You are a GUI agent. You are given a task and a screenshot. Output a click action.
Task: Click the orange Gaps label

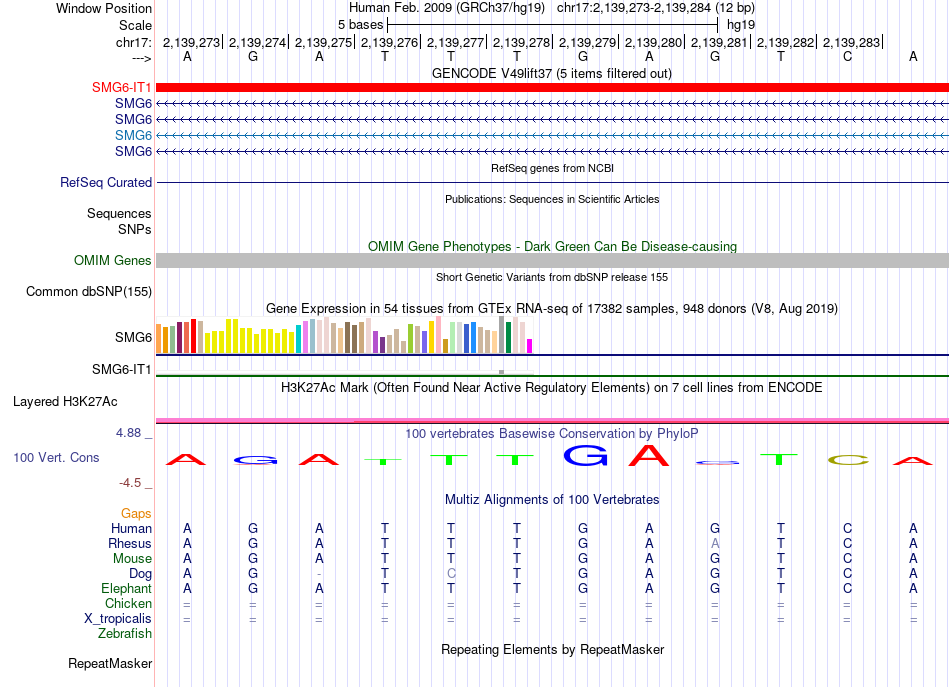pyautogui.click(x=136, y=514)
